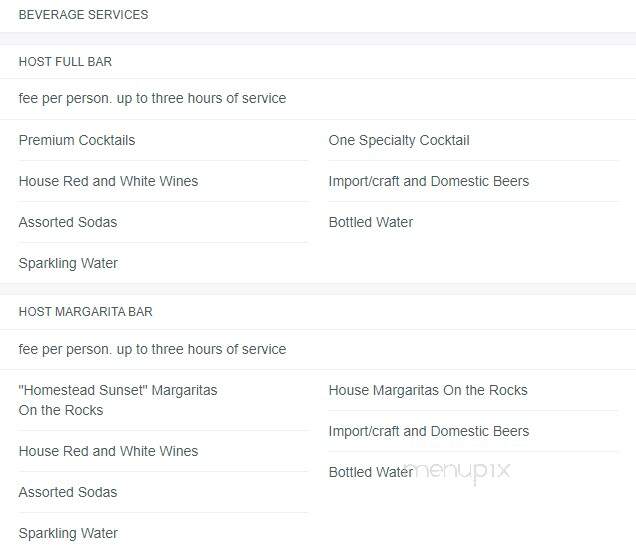
Task: Select Import/craft and Domestic Beers under Margarita Bar
Action: click(x=429, y=431)
